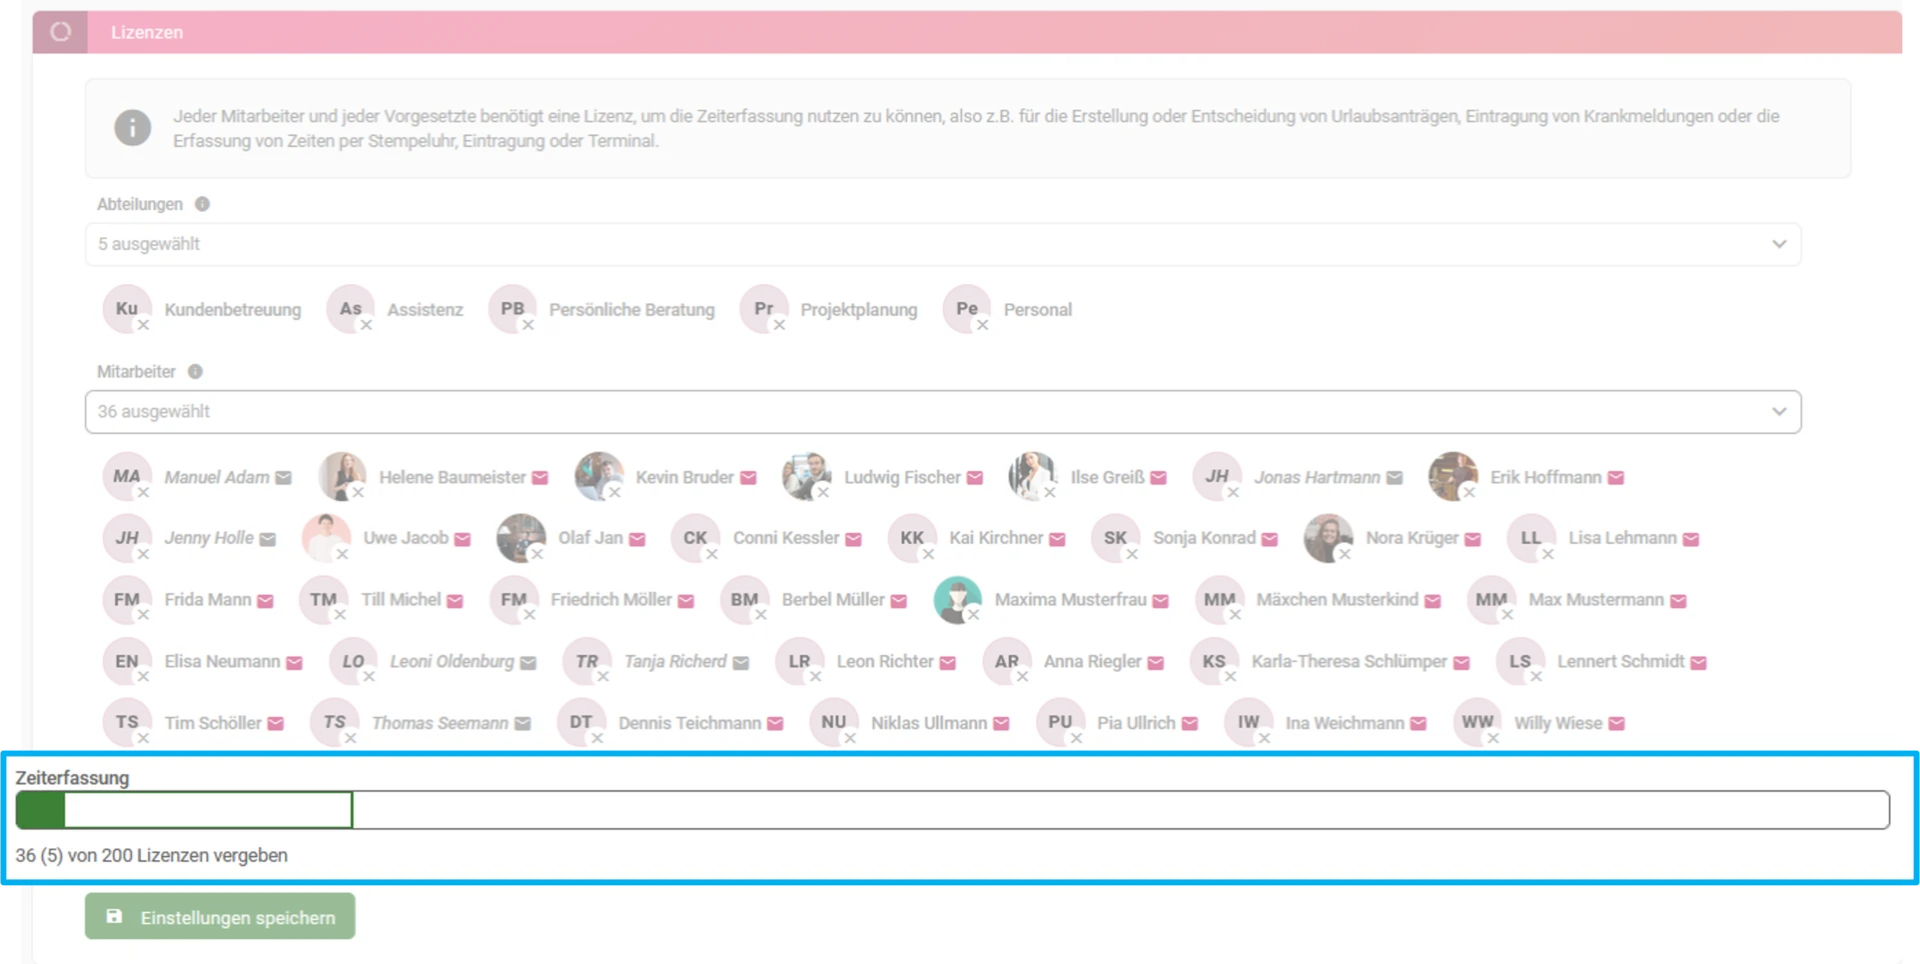
Task: Click mail icon next to Jenny Holle
Action: (x=268, y=539)
